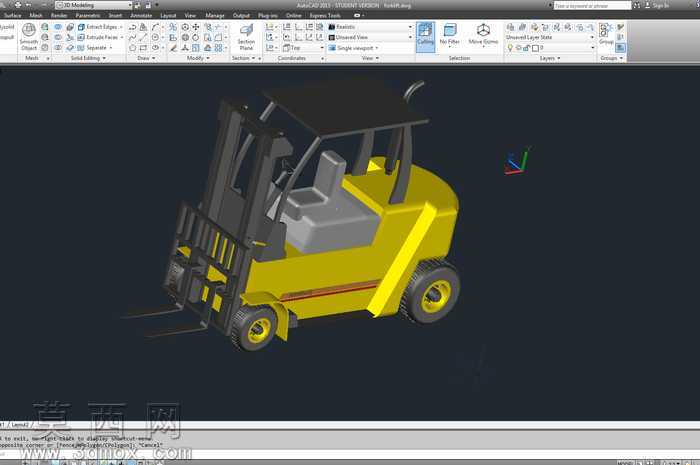The width and height of the screenshot is (700, 465).
Task: Toggle the Culling selection option
Action: tap(425, 37)
